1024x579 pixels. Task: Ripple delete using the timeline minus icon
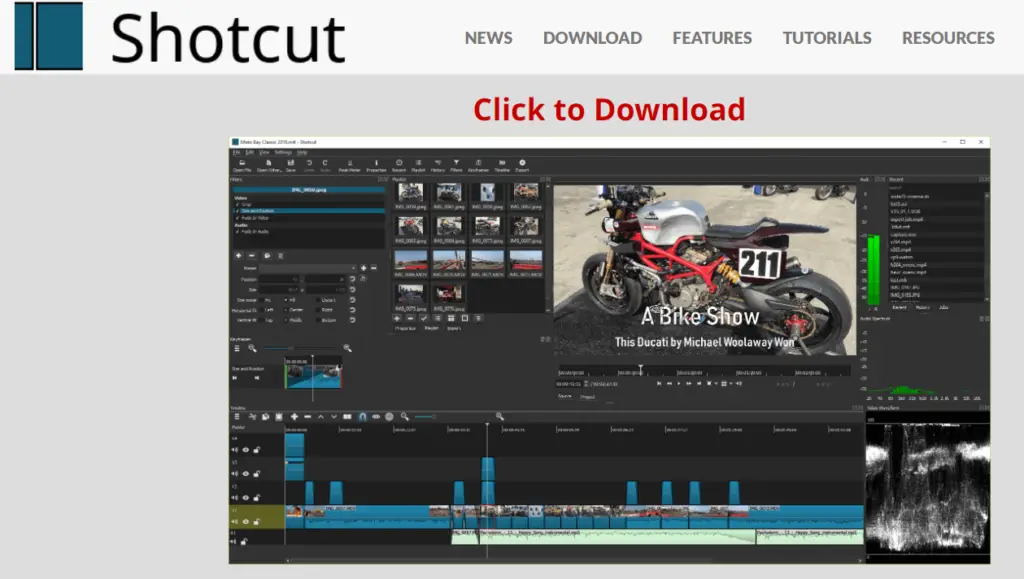coord(308,416)
